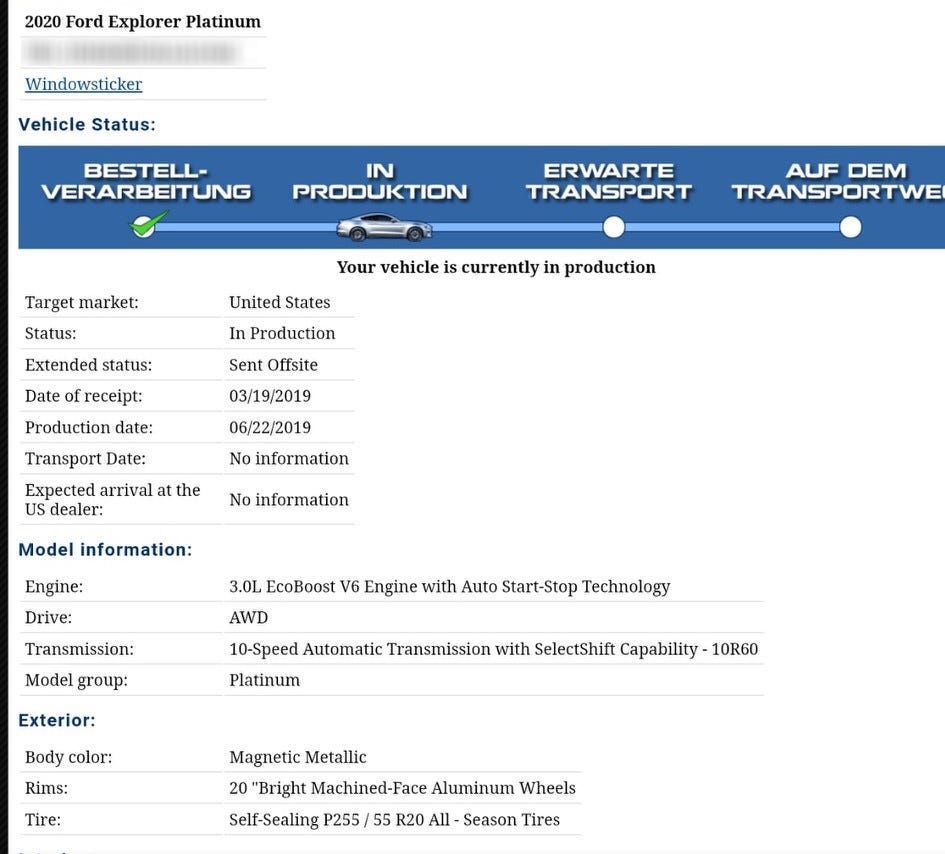Click the expected arrival 'No information' value
Viewport: 945px width, 854px height.
tap(289, 500)
